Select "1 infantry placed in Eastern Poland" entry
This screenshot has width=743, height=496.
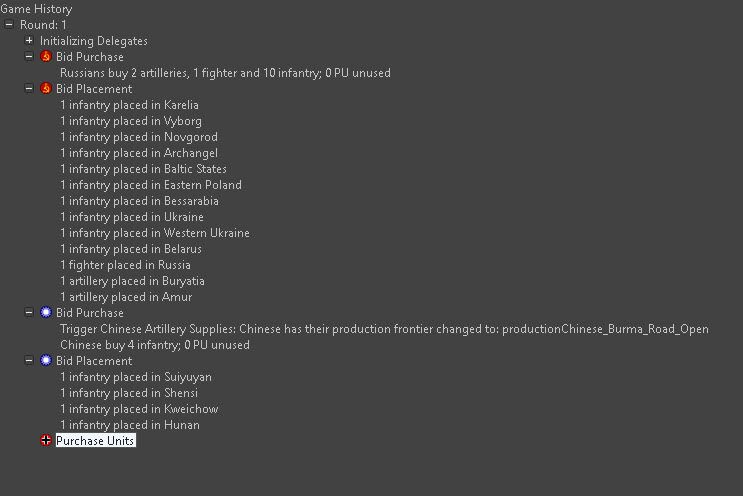(x=150, y=185)
